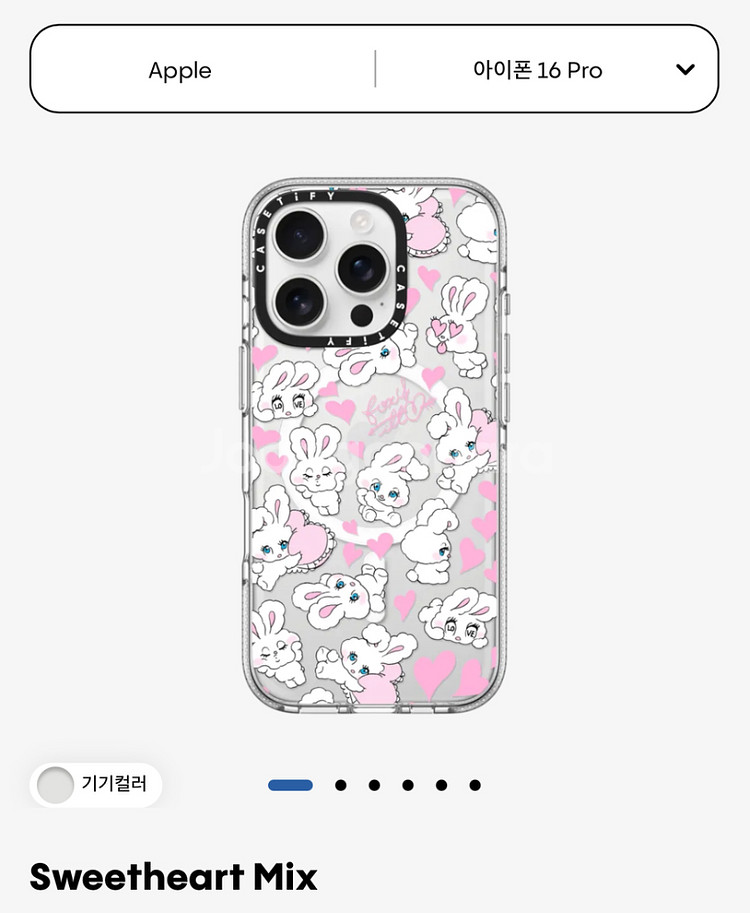
Task: Click the bottom-left camera lens
Action: [x=300, y=303]
